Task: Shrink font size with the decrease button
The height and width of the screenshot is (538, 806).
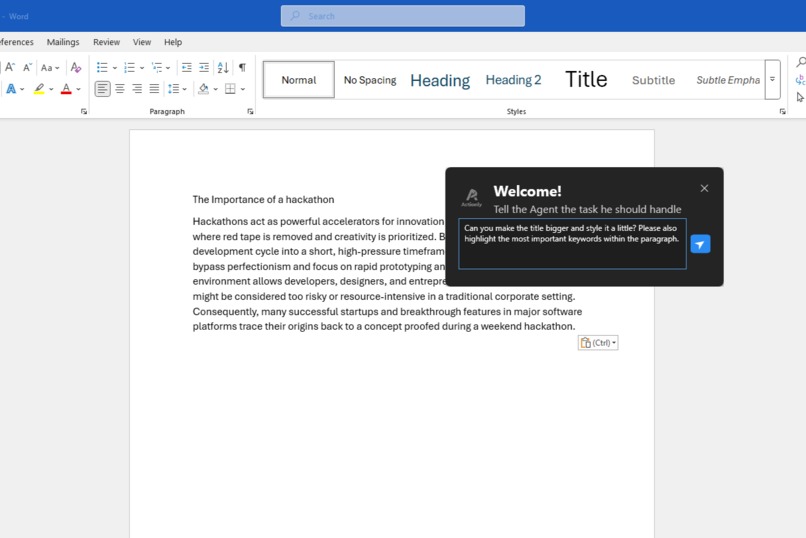Action: [27, 67]
